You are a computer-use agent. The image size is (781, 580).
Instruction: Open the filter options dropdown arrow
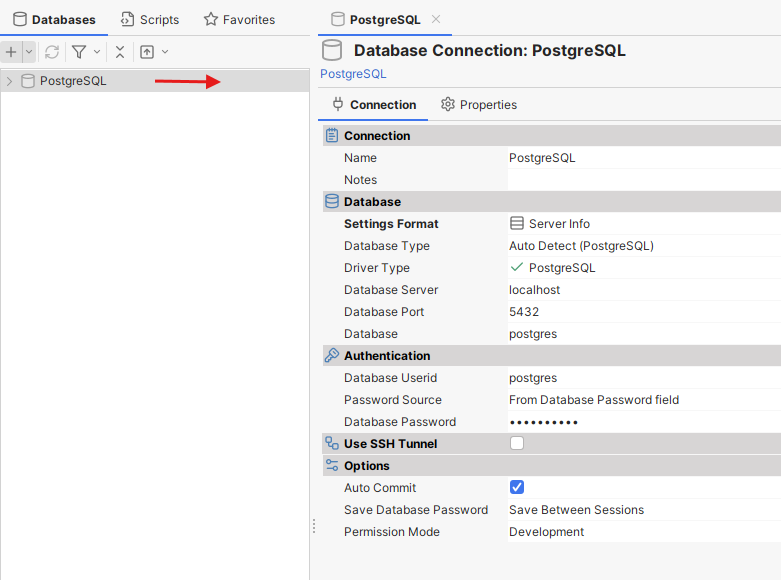click(97, 52)
